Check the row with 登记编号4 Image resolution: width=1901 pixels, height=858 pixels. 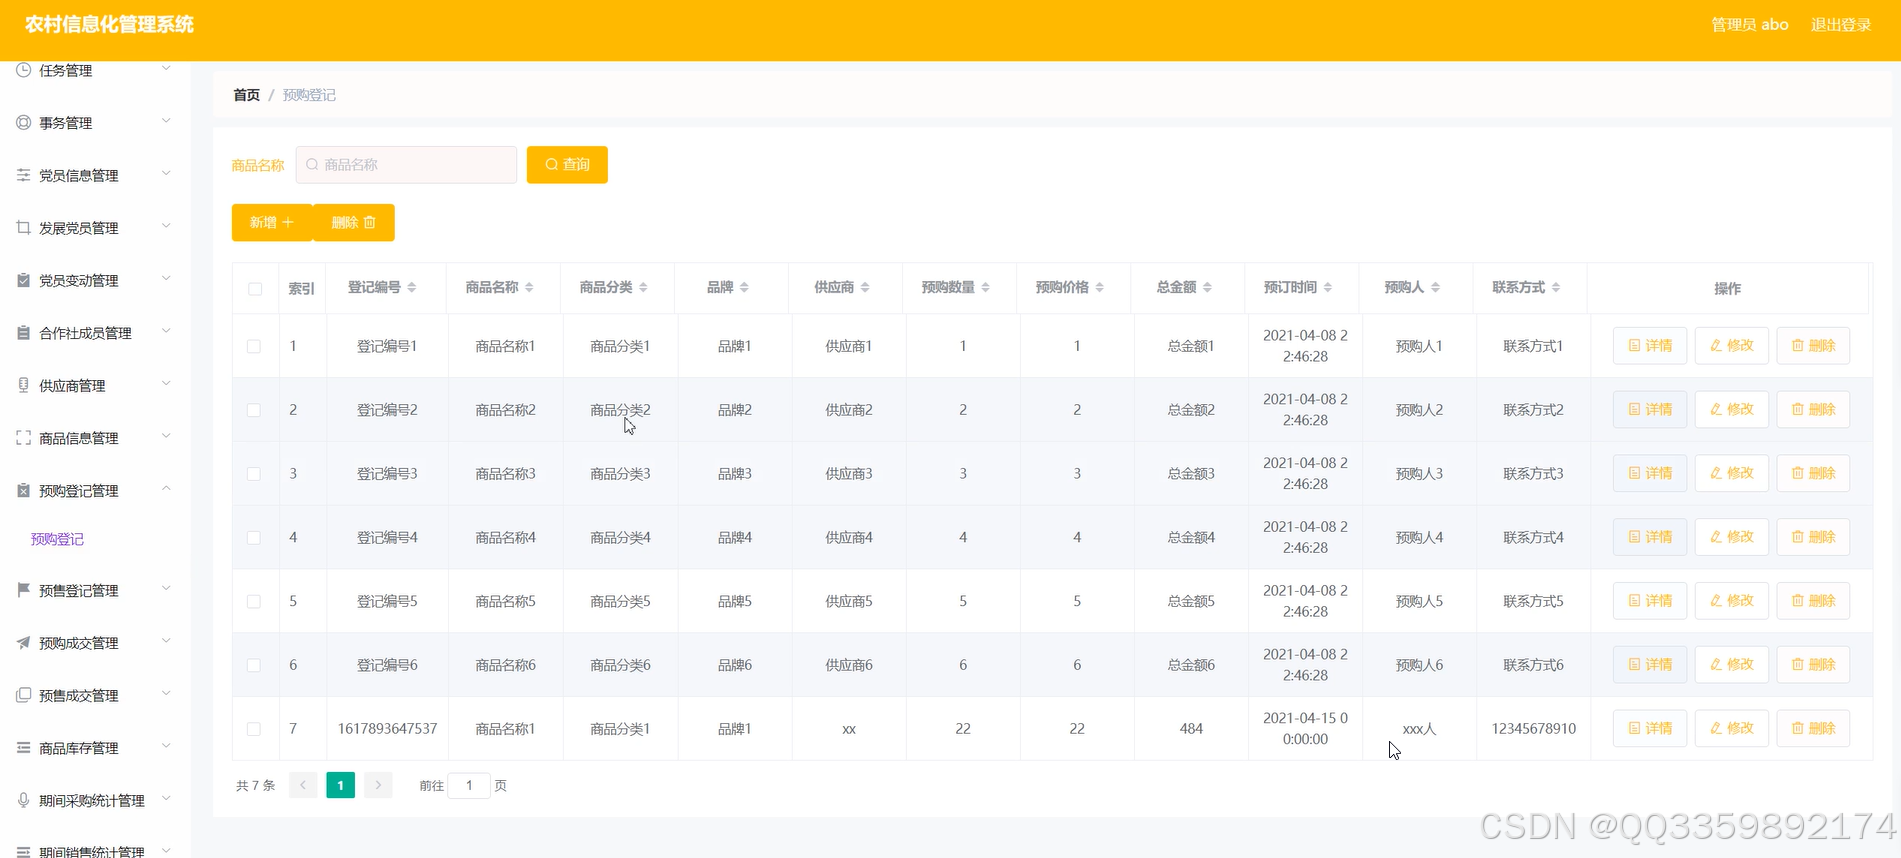tap(254, 538)
